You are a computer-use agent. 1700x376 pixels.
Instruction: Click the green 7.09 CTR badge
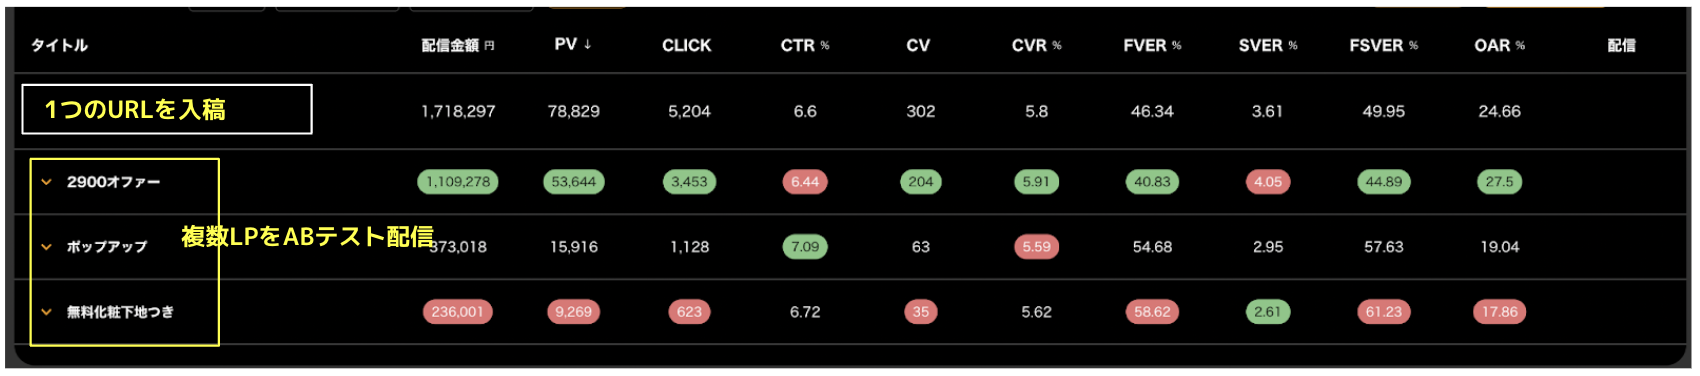[805, 247]
